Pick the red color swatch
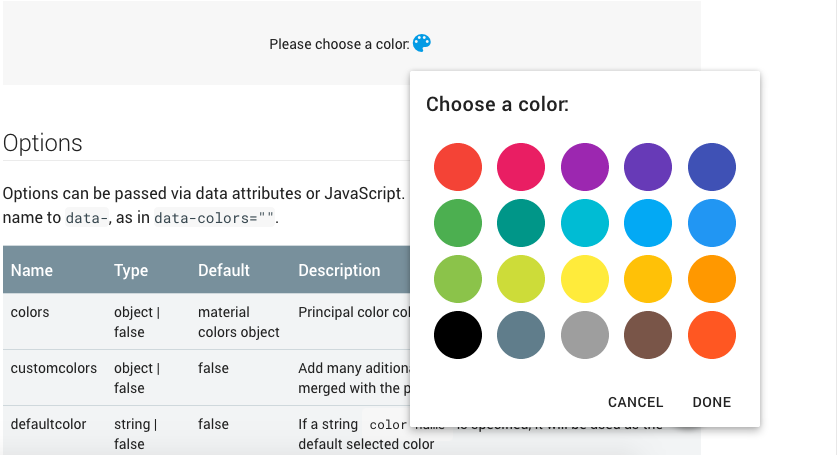Image resolution: width=837 pixels, height=455 pixels. click(x=458, y=167)
